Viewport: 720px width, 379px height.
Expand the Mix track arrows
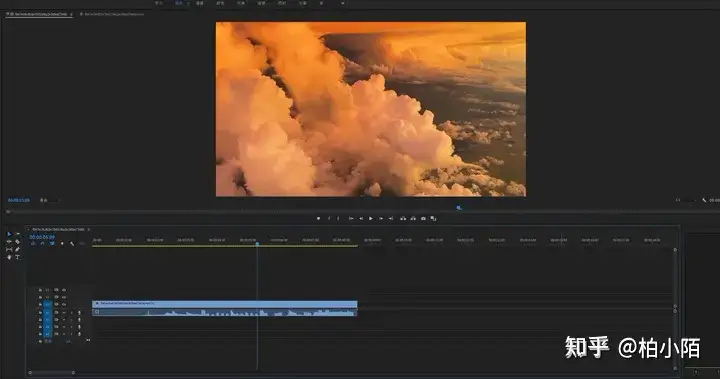(x=88, y=340)
